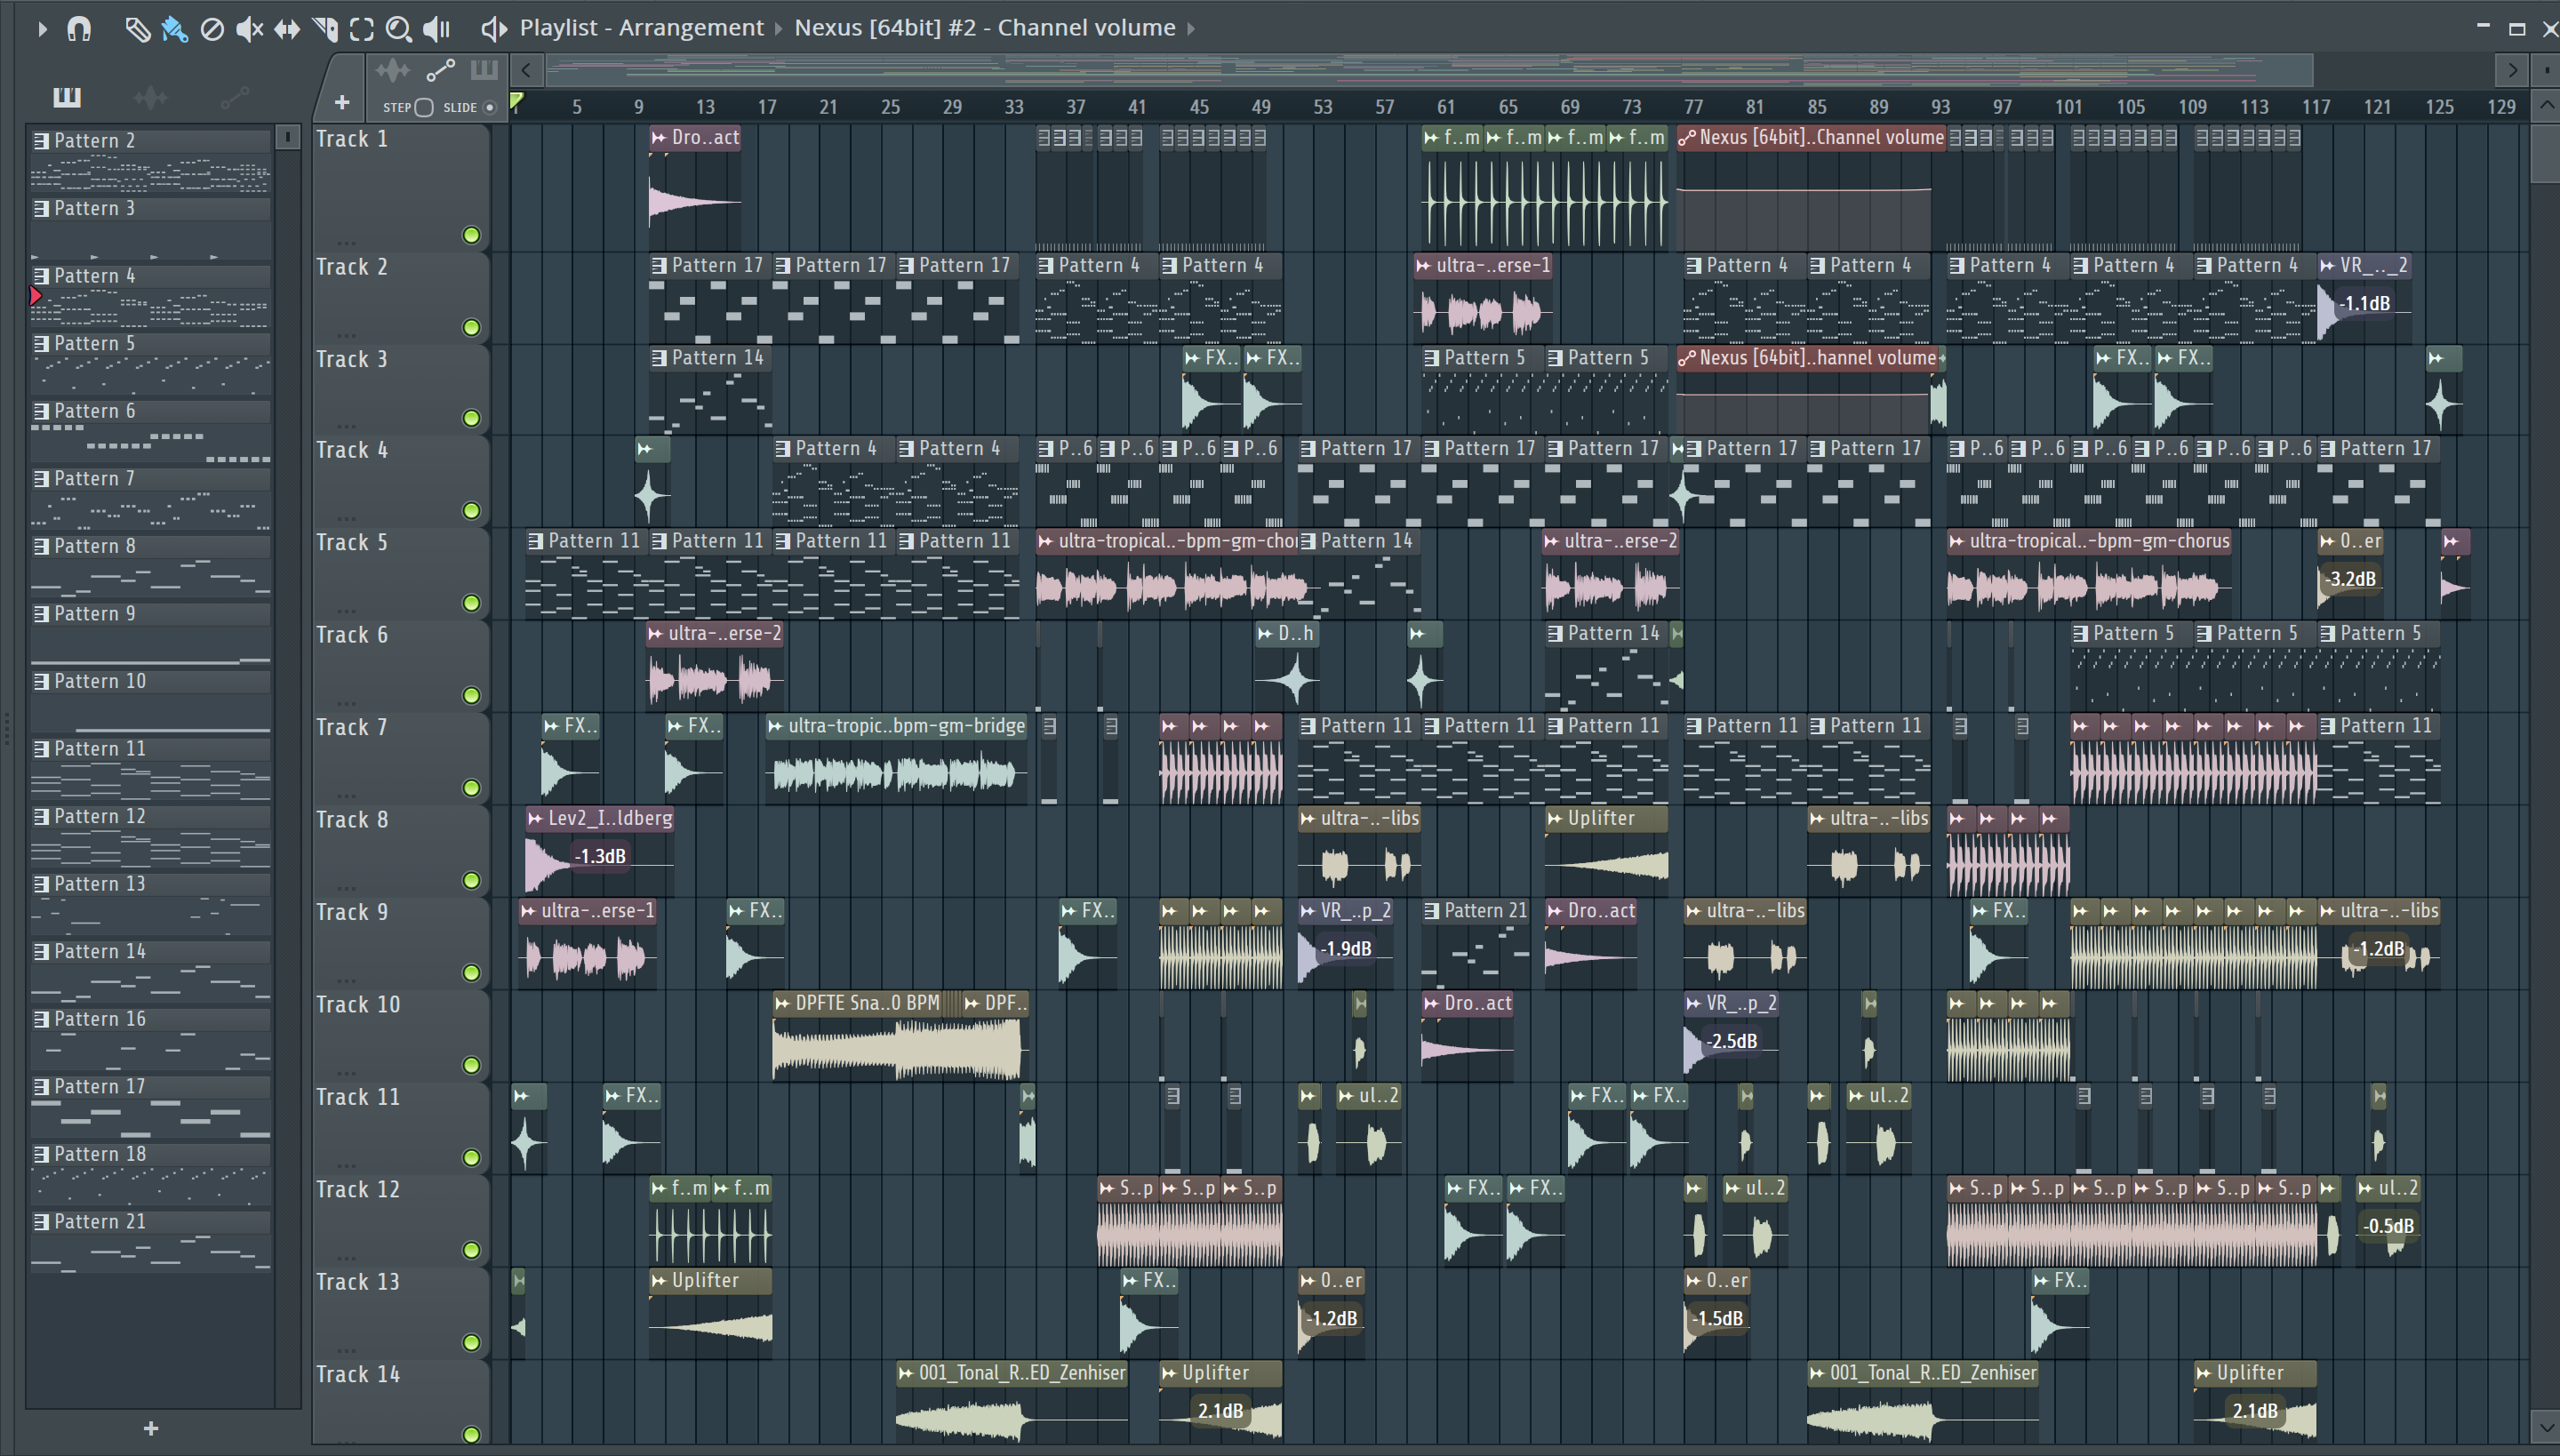Viewport: 2560px width, 1456px height.
Task: Mute Track 14 green LED
Action: point(471,1434)
